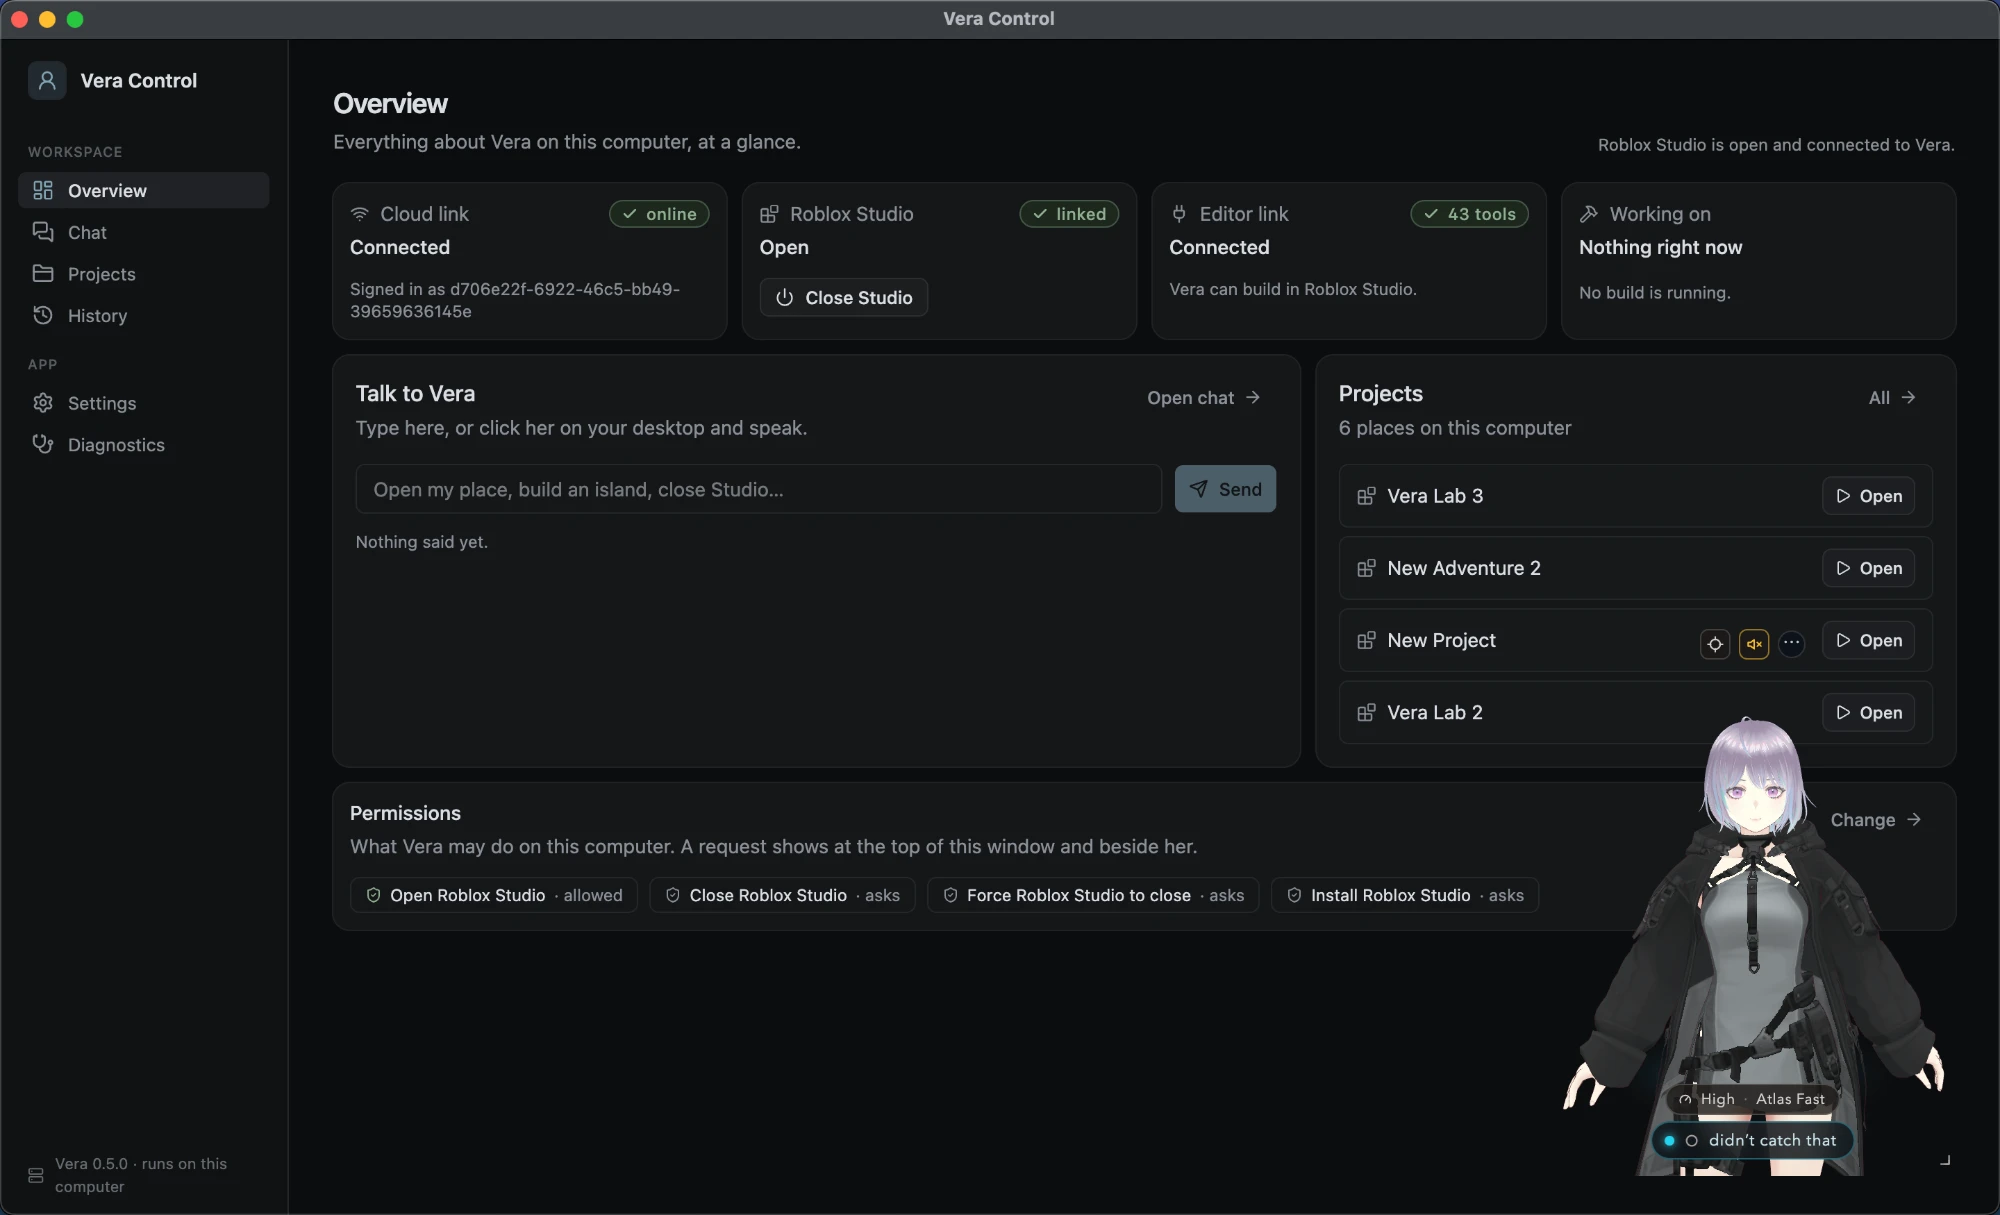Click the 43 tools badge
The height and width of the screenshot is (1215, 2000).
(1469, 214)
